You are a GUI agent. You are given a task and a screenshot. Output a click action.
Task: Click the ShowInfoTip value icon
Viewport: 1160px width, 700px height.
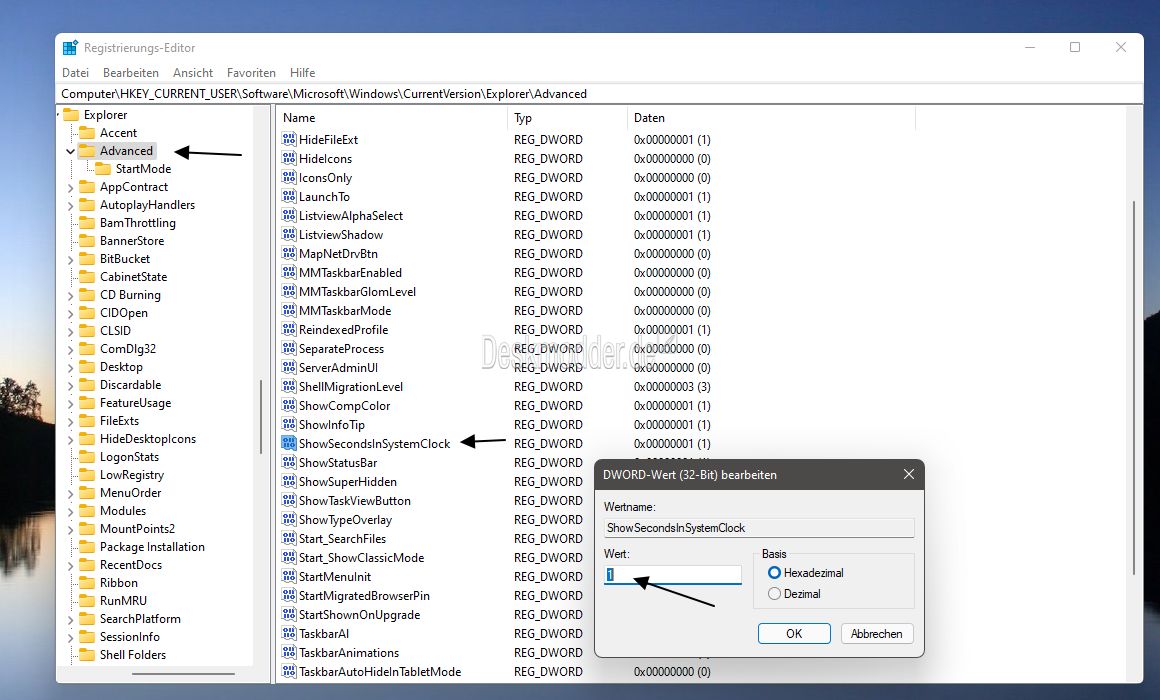pos(289,424)
